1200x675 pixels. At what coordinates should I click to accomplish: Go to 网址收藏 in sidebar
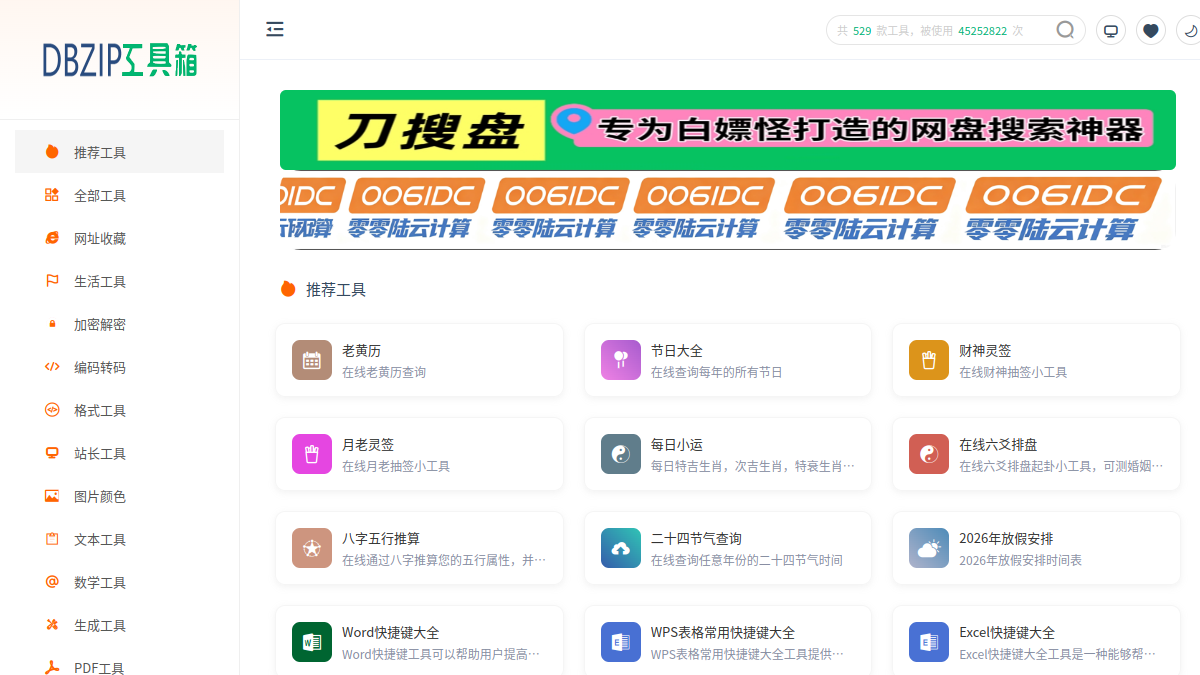click(x=119, y=238)
